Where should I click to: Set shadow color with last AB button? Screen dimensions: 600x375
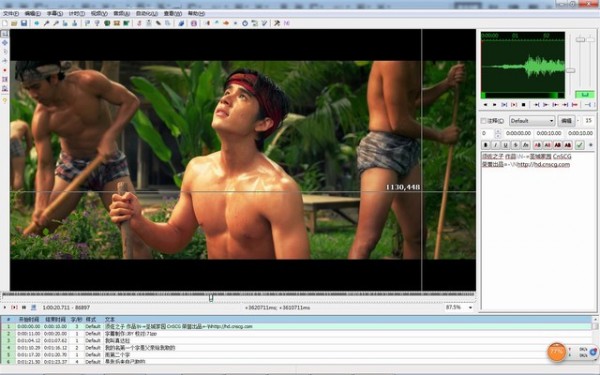point(568,145)
